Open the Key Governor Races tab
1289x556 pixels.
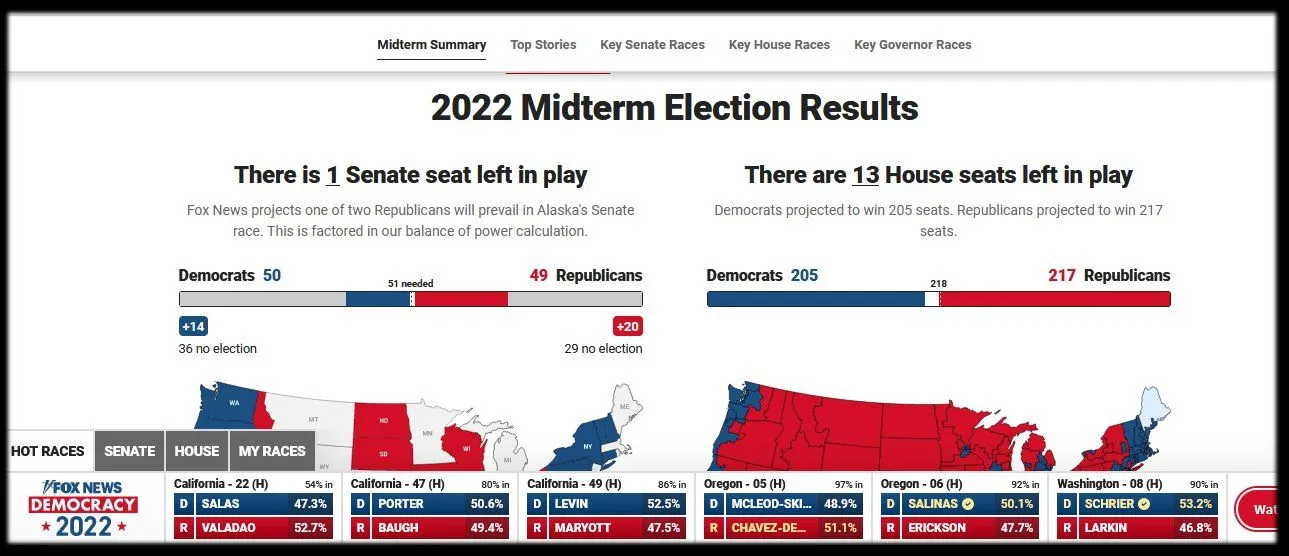912,45
